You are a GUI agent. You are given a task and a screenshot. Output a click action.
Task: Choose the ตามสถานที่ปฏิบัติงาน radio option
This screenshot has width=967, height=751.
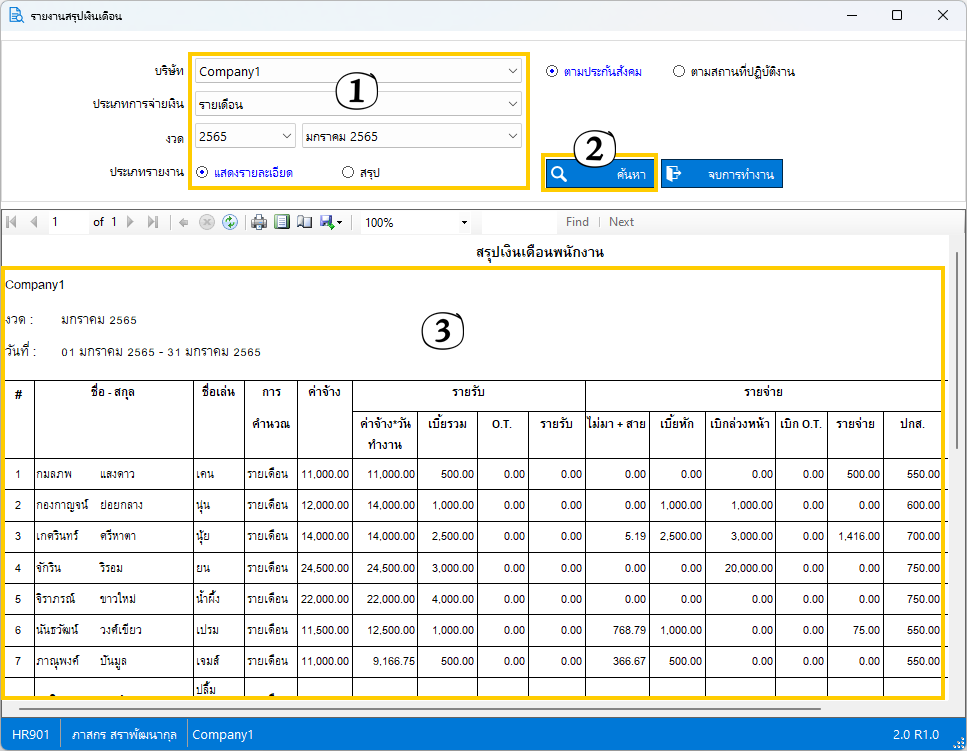pos(679,71)
